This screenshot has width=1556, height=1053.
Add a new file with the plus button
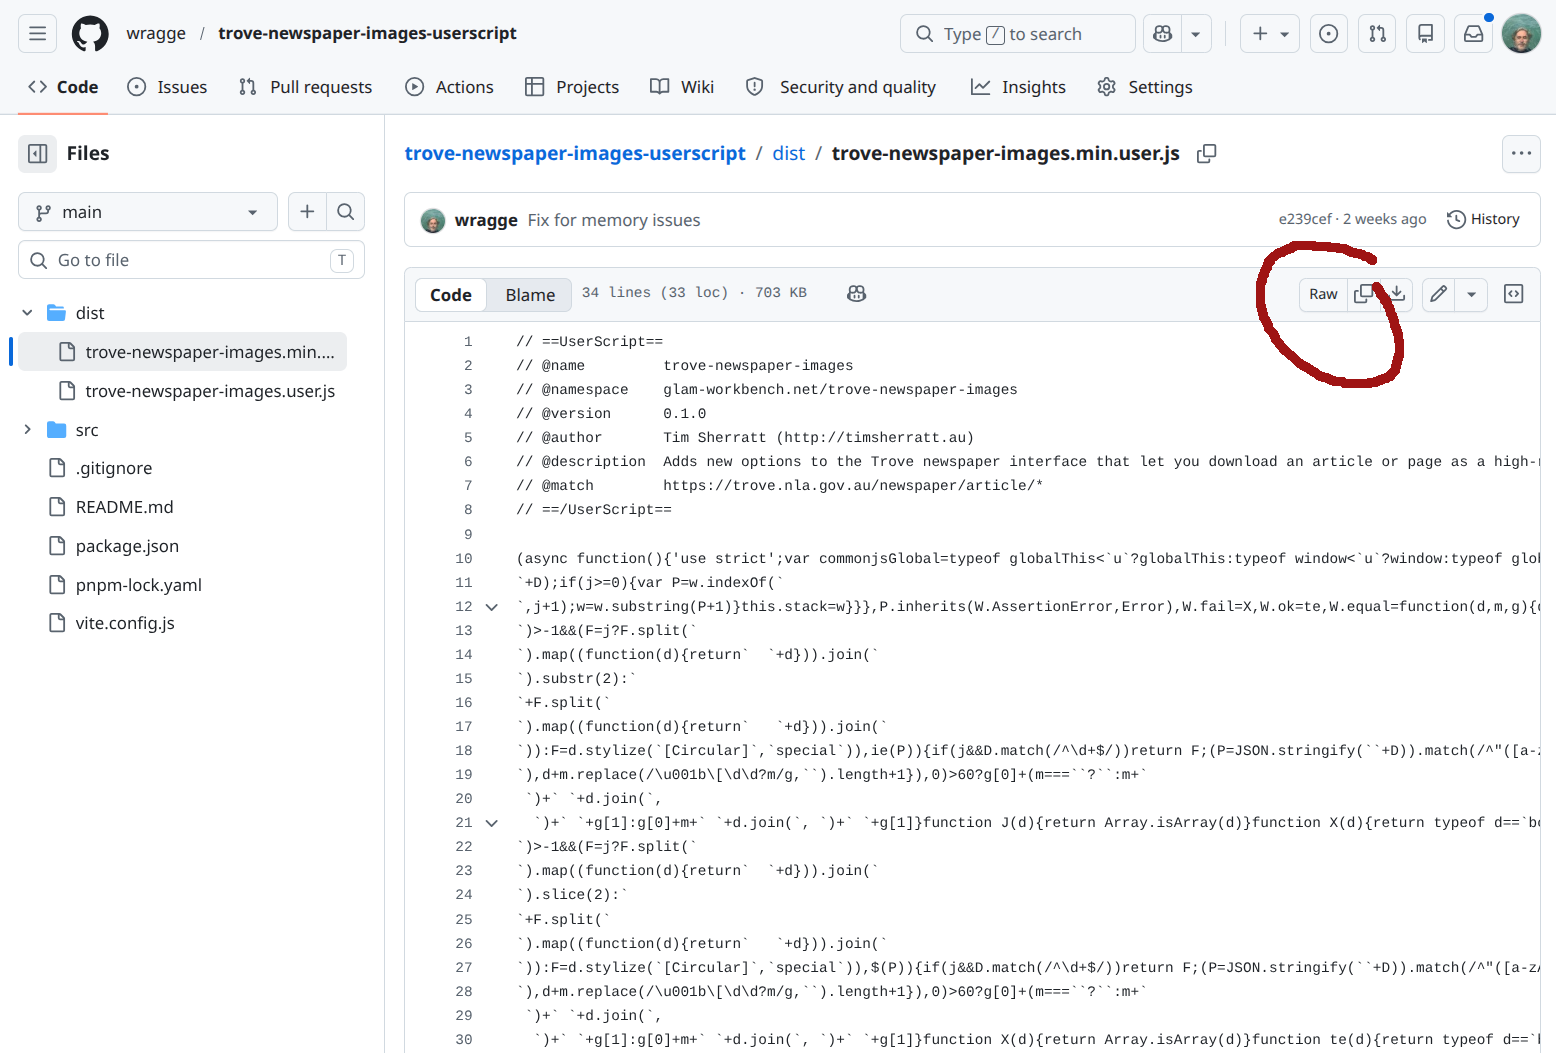point(307,212)
